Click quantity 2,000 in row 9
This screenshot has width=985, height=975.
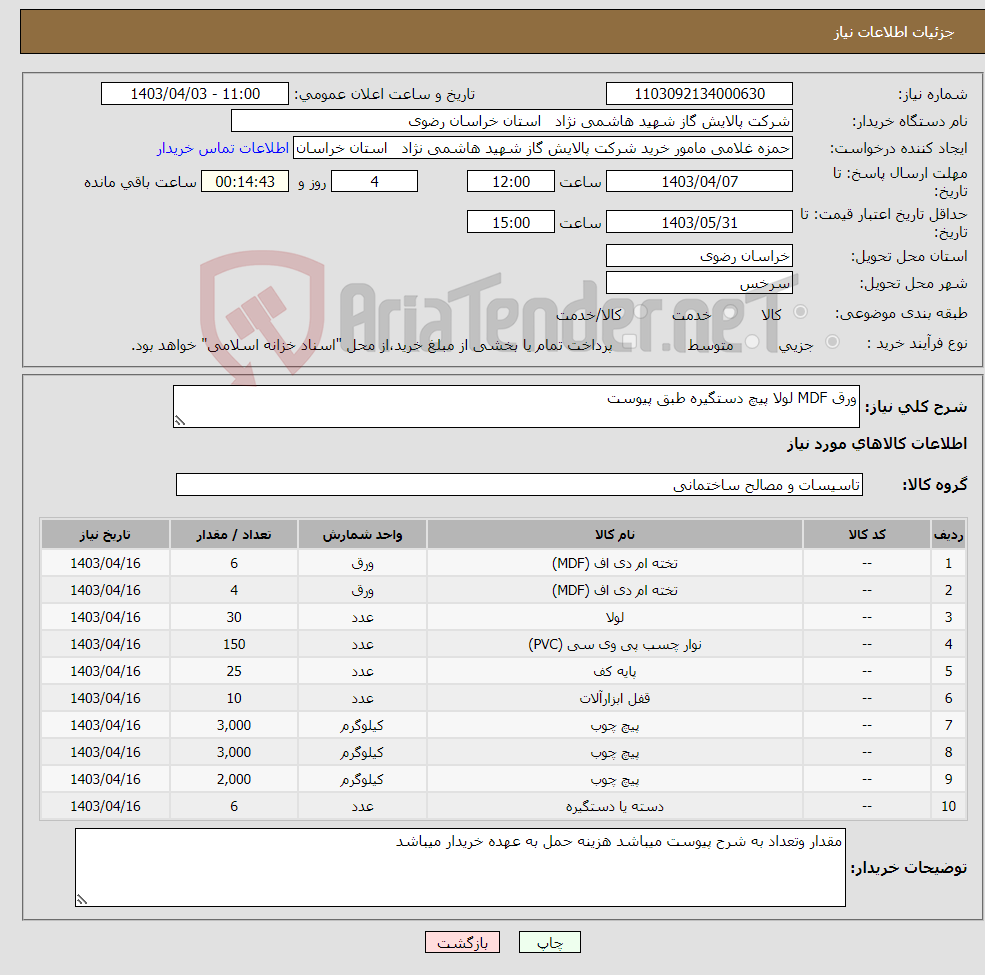[234, 779]
